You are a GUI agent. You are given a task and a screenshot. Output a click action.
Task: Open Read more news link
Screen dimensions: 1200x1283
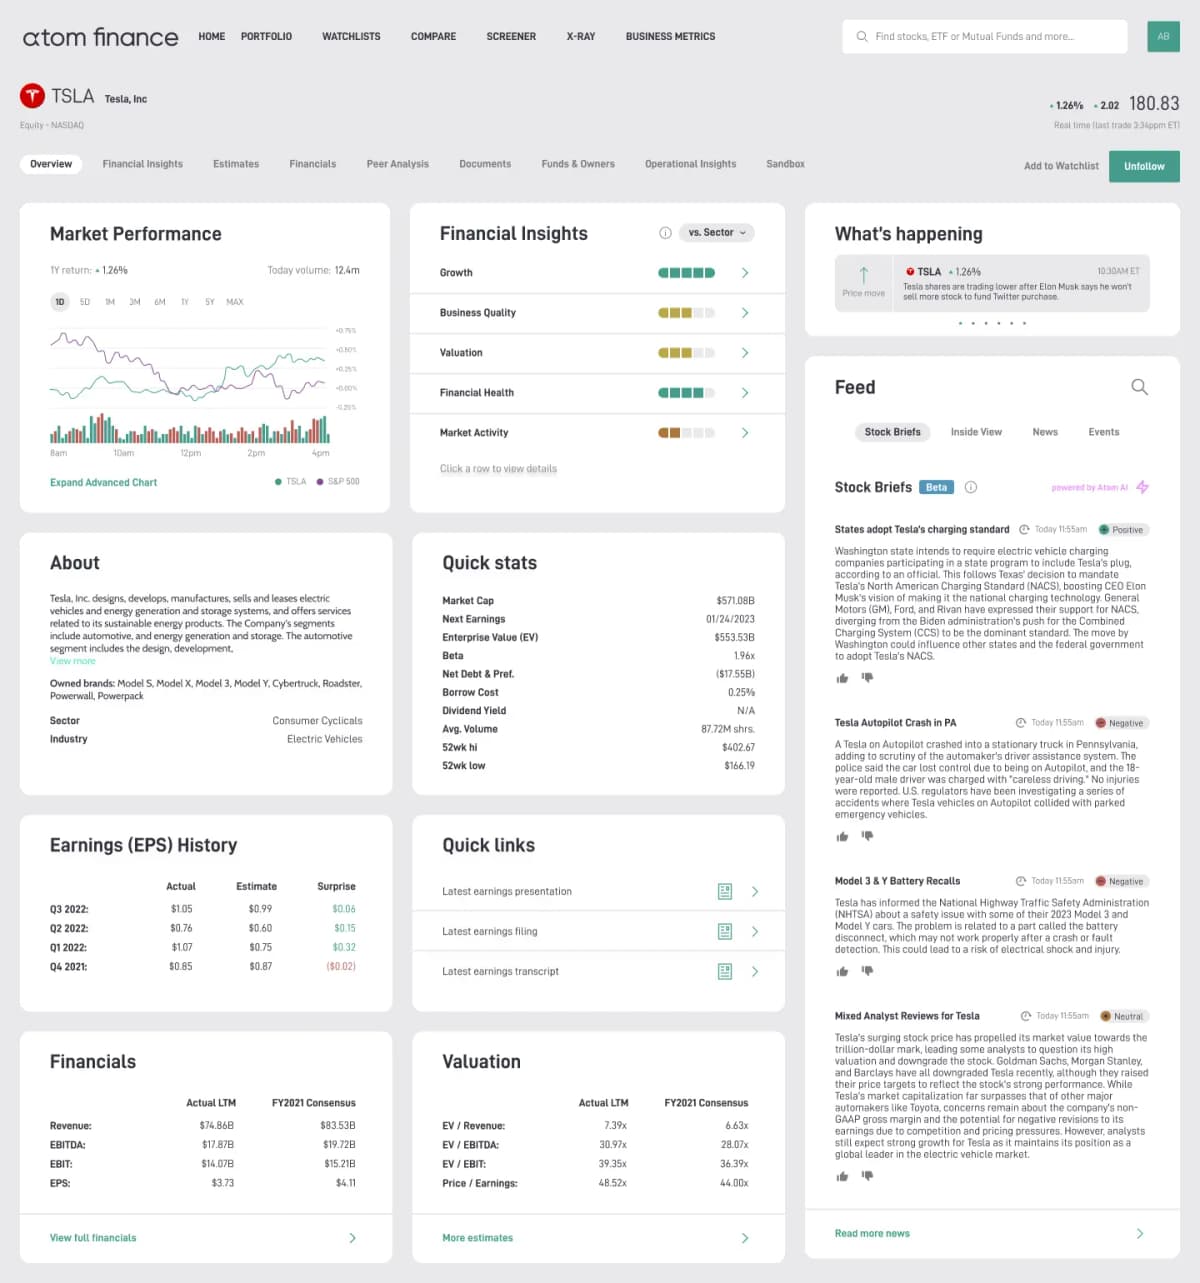point(872,1234)
